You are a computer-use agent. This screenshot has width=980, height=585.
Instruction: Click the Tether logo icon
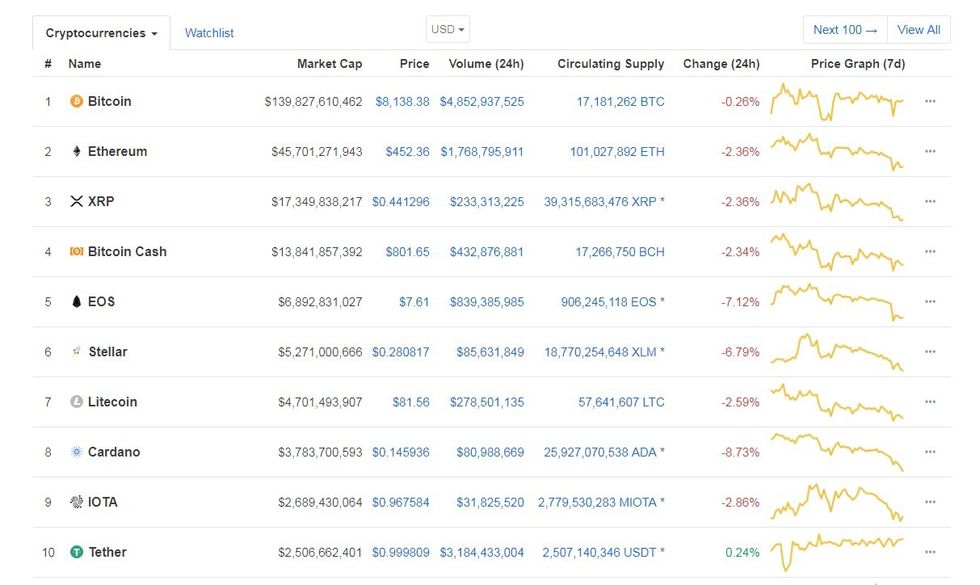76,552
